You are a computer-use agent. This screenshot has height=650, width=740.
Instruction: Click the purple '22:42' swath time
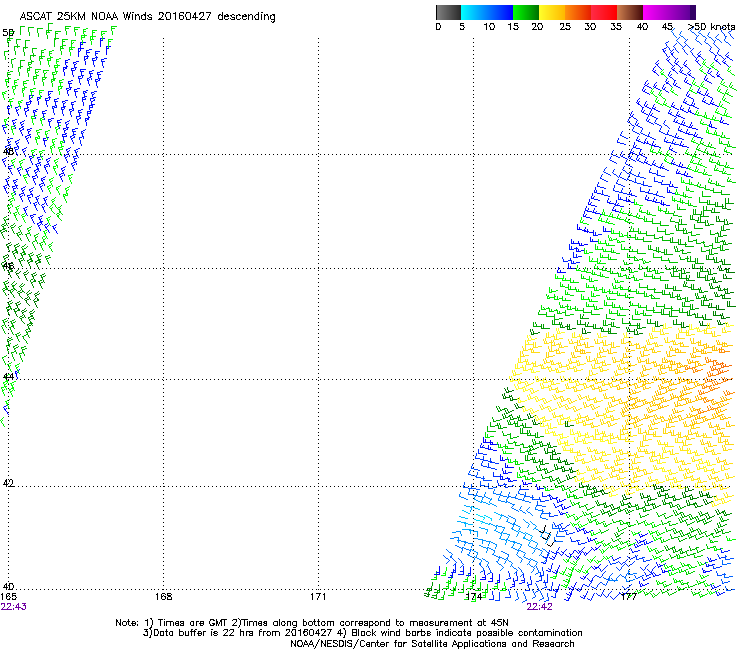pyautogui.click(x=539, y=607)
